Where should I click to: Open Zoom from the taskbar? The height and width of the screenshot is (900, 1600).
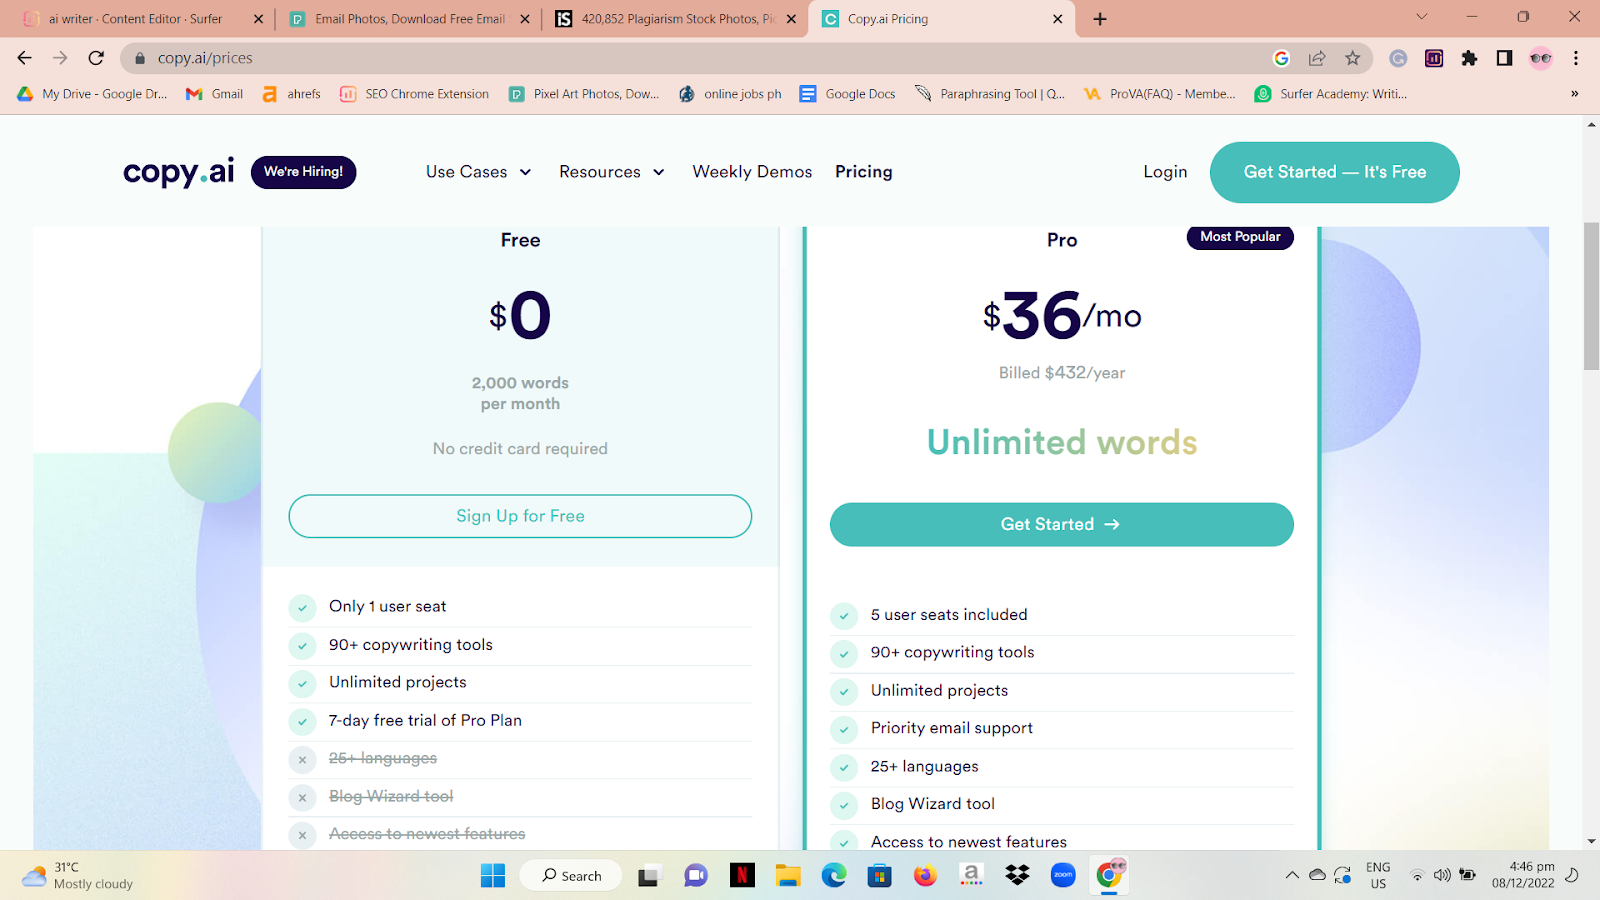tap(1063, 876)
